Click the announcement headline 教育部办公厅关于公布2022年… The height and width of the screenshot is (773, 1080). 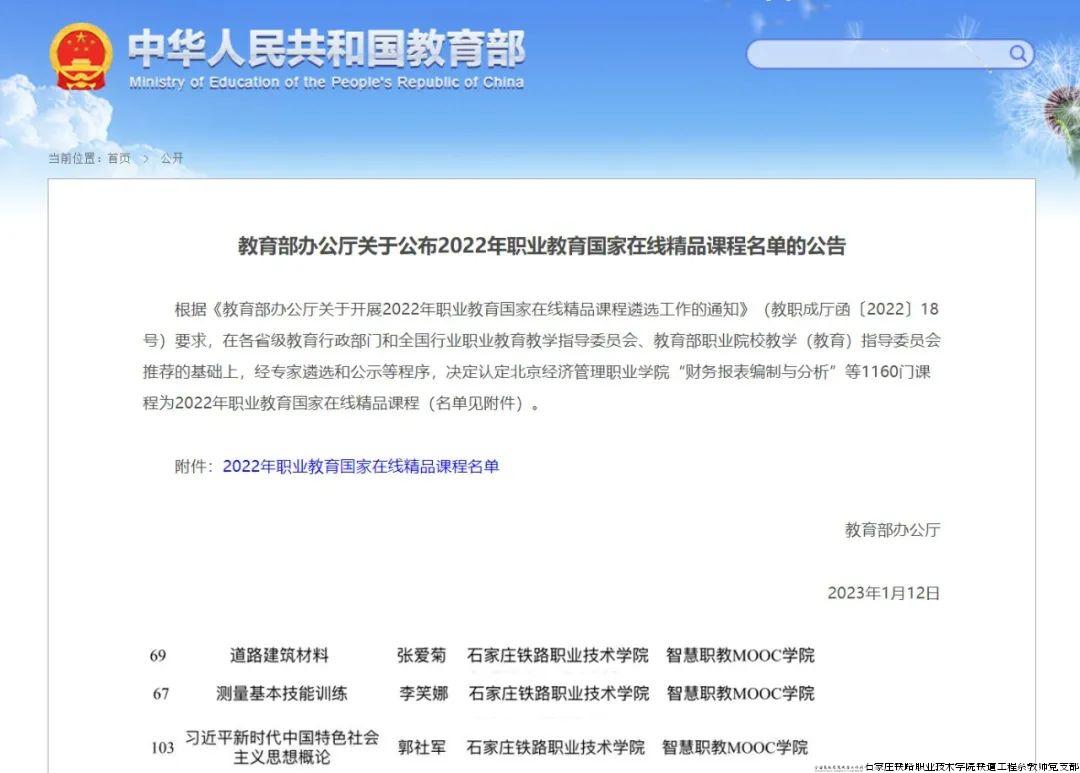click(541, 246)
